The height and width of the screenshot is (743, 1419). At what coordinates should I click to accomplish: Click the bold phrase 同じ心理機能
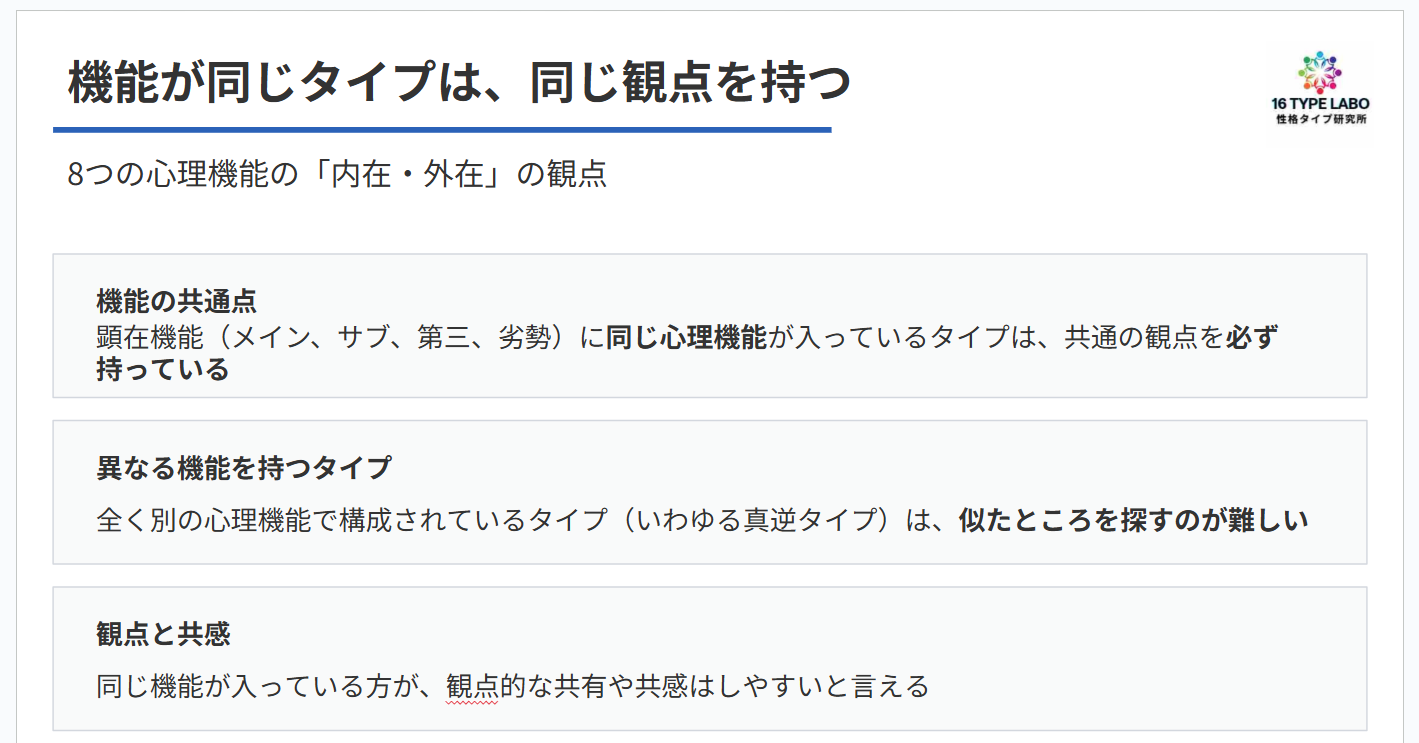pyautogui.click(x=686, y=336)
